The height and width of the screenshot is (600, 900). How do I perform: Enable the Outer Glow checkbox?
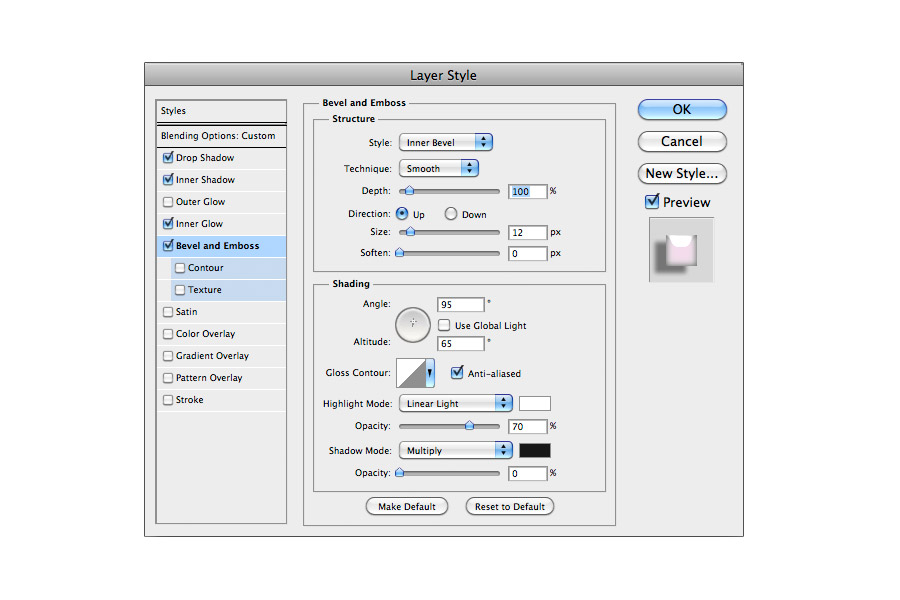tap(168, 202)
